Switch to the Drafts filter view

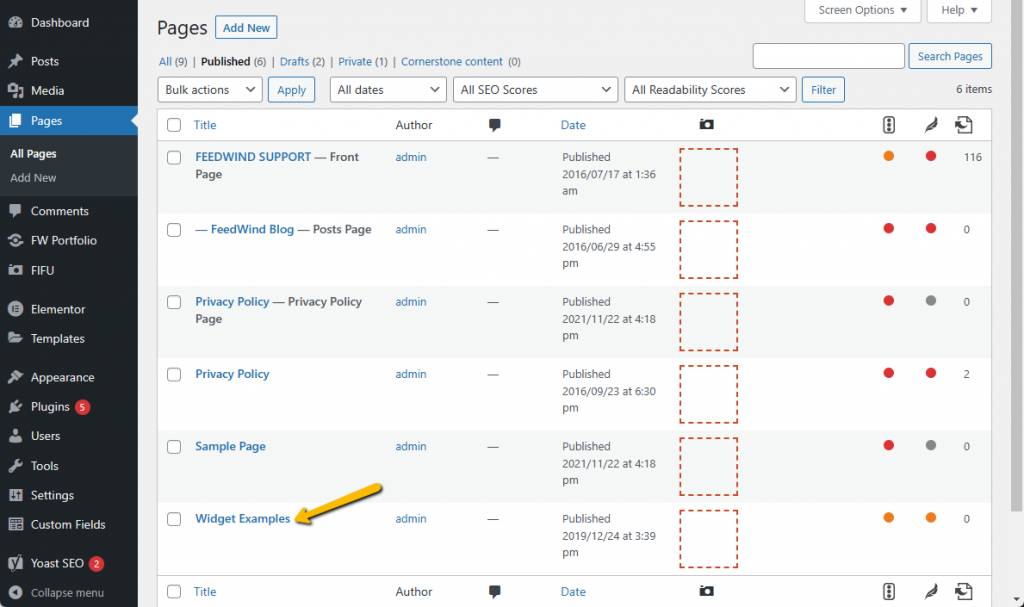pos(296,61)
